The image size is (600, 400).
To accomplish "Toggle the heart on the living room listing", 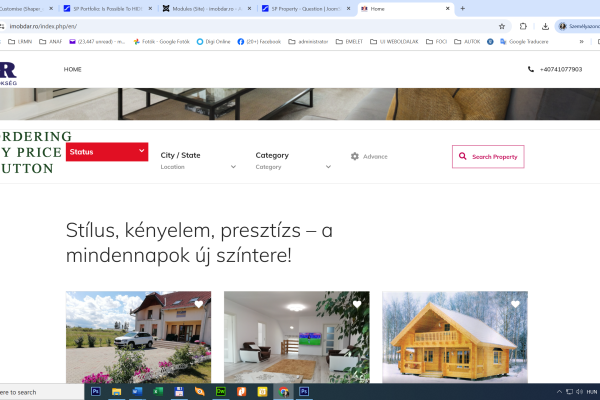I will [357, 304].
